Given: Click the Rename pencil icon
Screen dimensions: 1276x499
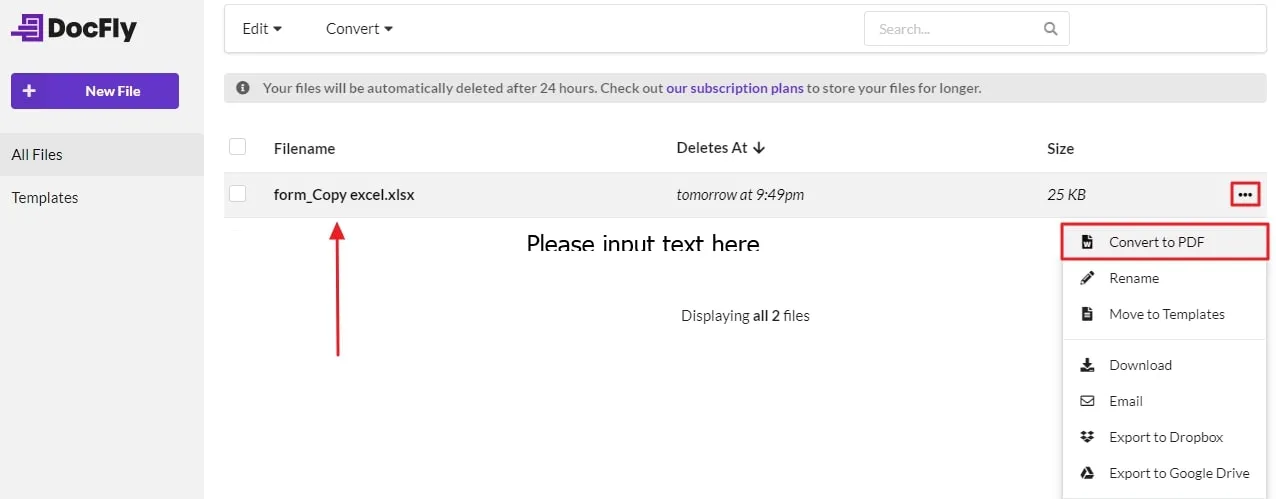Looking at the screenshot, I should click(x=1087, y=278).
